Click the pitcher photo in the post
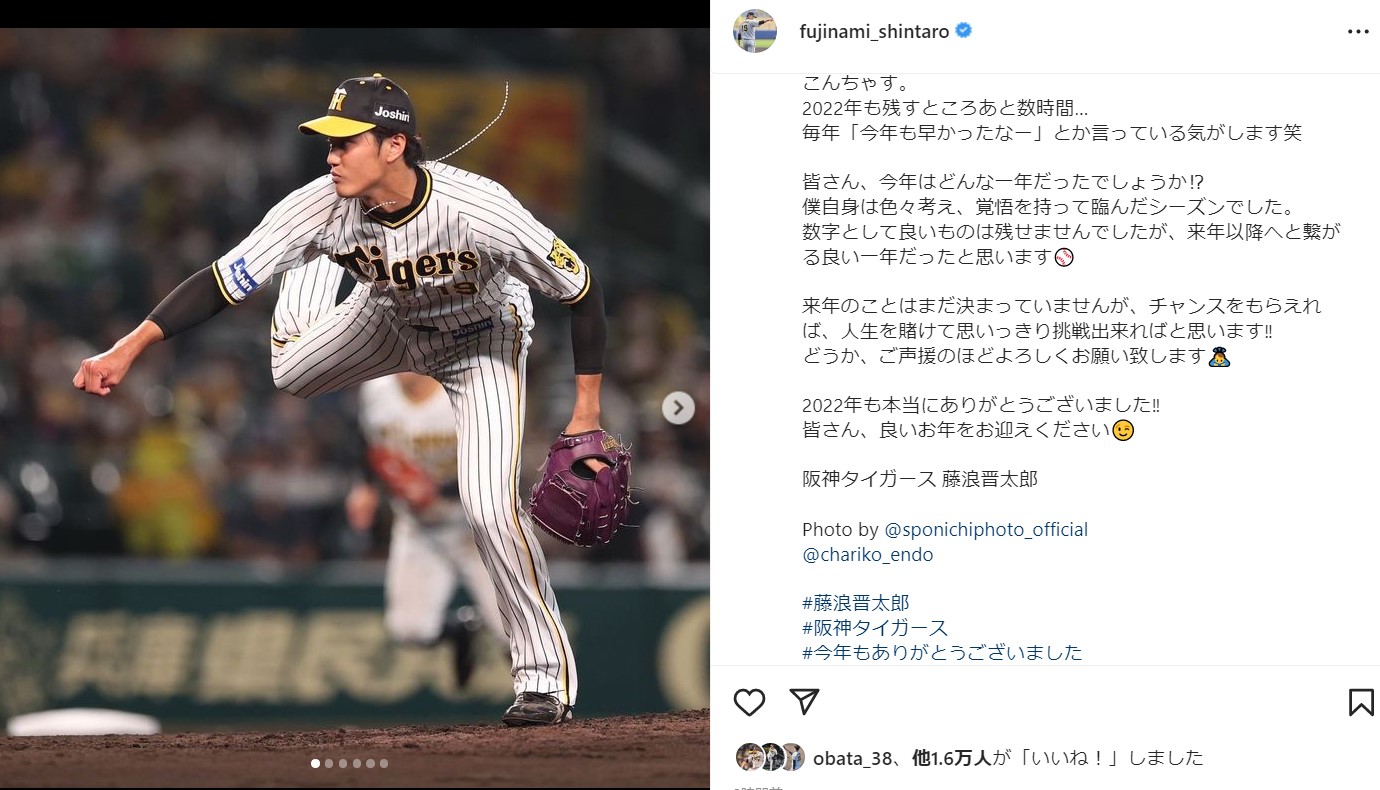Screen dimensions: 1380x790 click(x=355, y=400)
